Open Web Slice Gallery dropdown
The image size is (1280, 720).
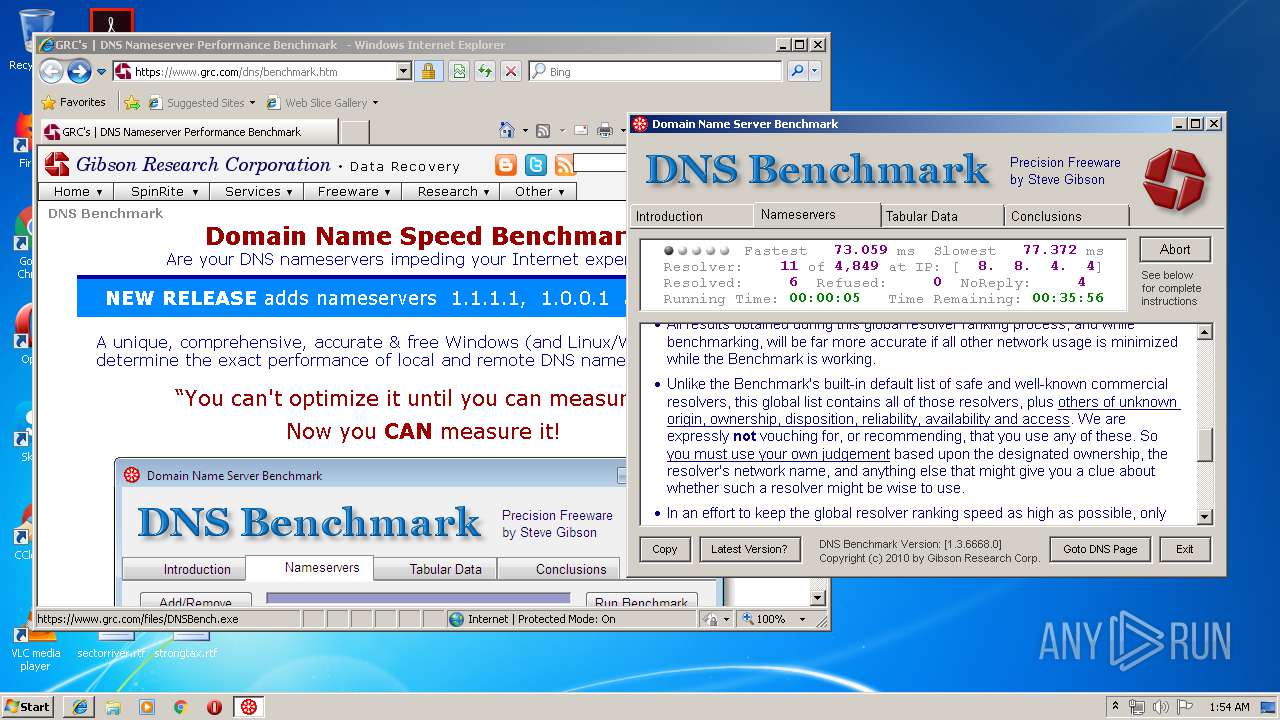[323, 102]
